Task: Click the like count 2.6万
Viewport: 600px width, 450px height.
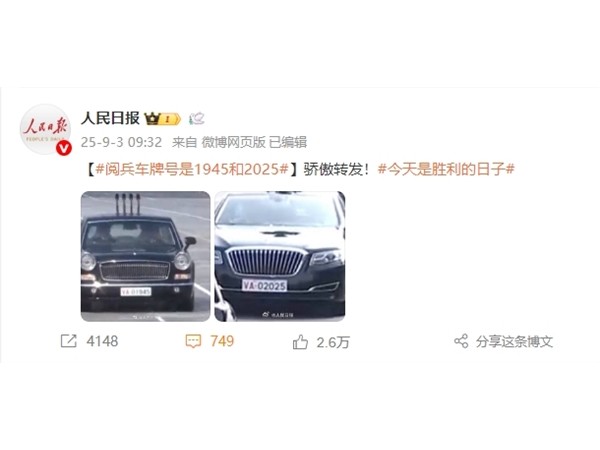Action: (x=333, y=342)
